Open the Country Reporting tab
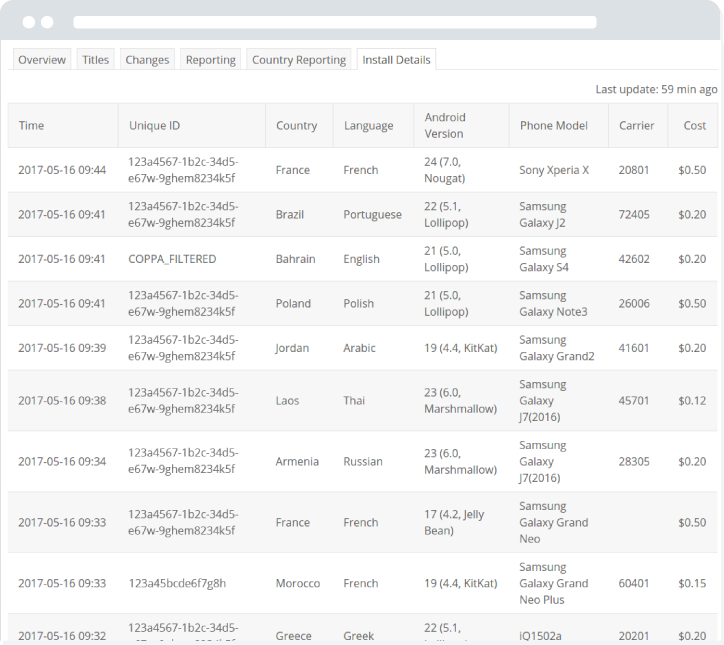724x645 pixels. pyautogui.click(x=299, y=60)
